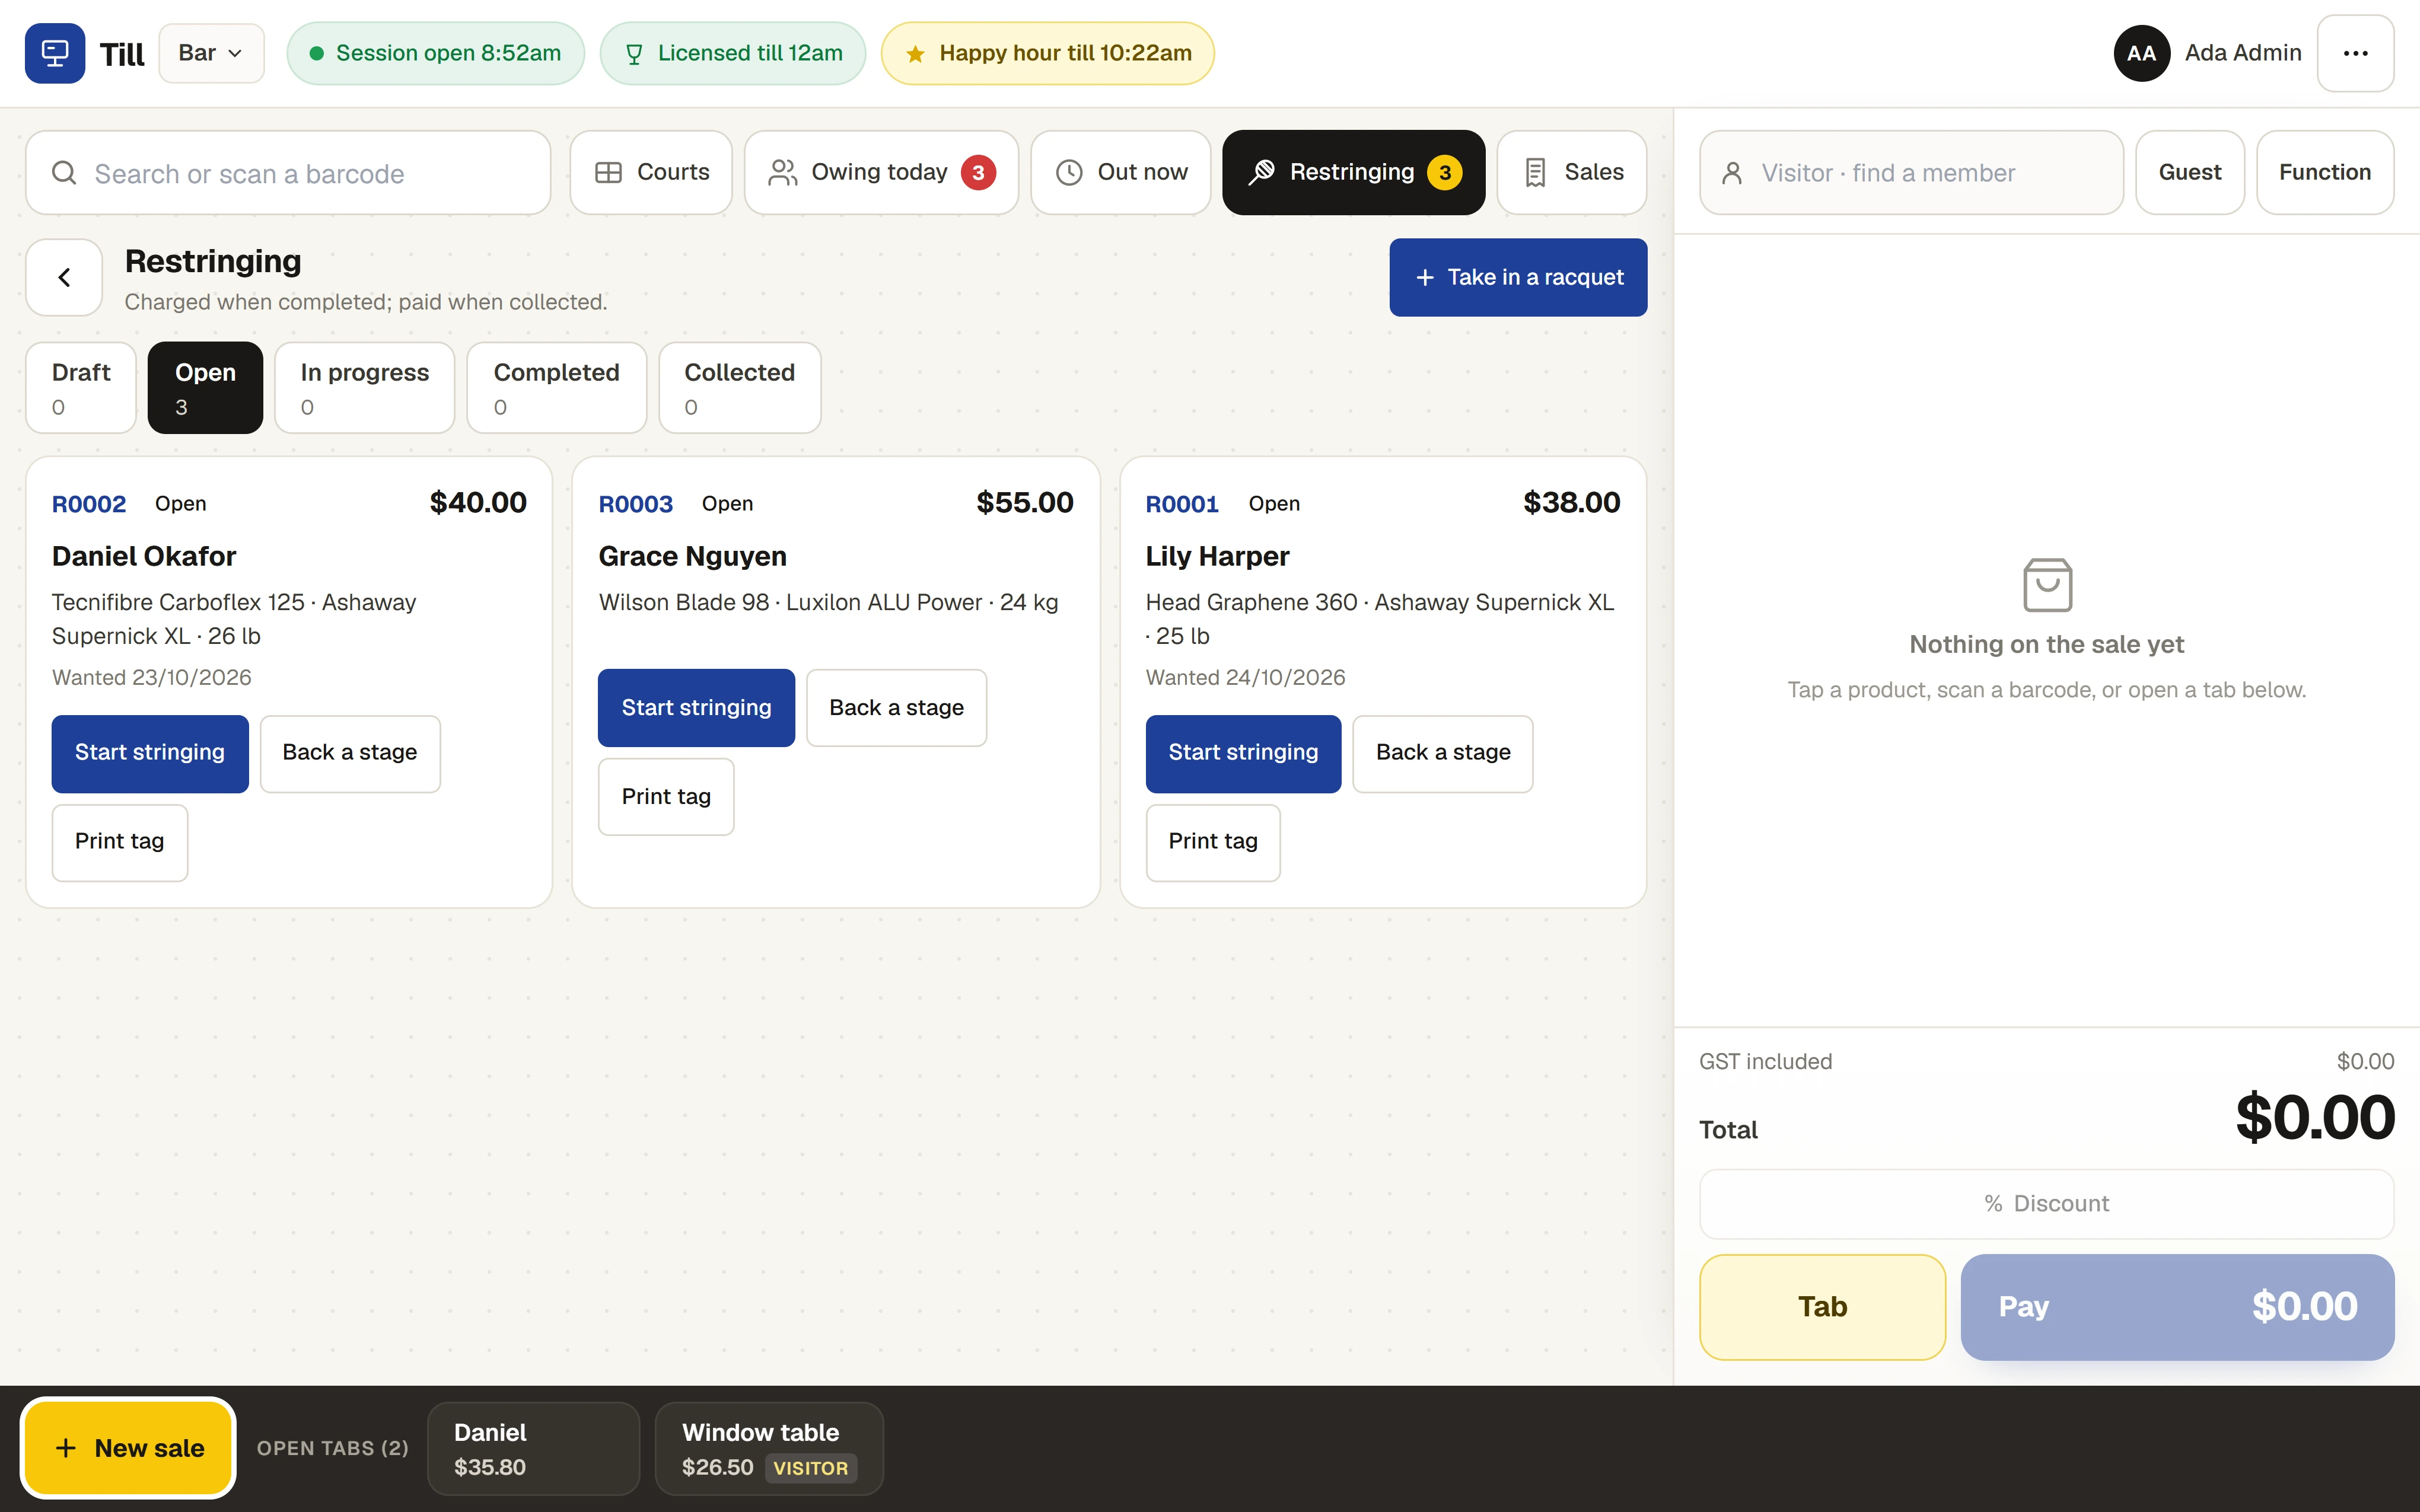Select the Restringing tab
The width and height of the screenshot is (2420, 1512).
click(1354, 173)
